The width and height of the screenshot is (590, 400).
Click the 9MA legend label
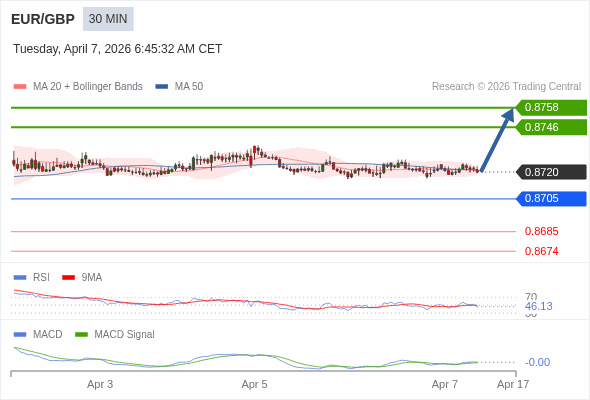[x=92, y=278]
